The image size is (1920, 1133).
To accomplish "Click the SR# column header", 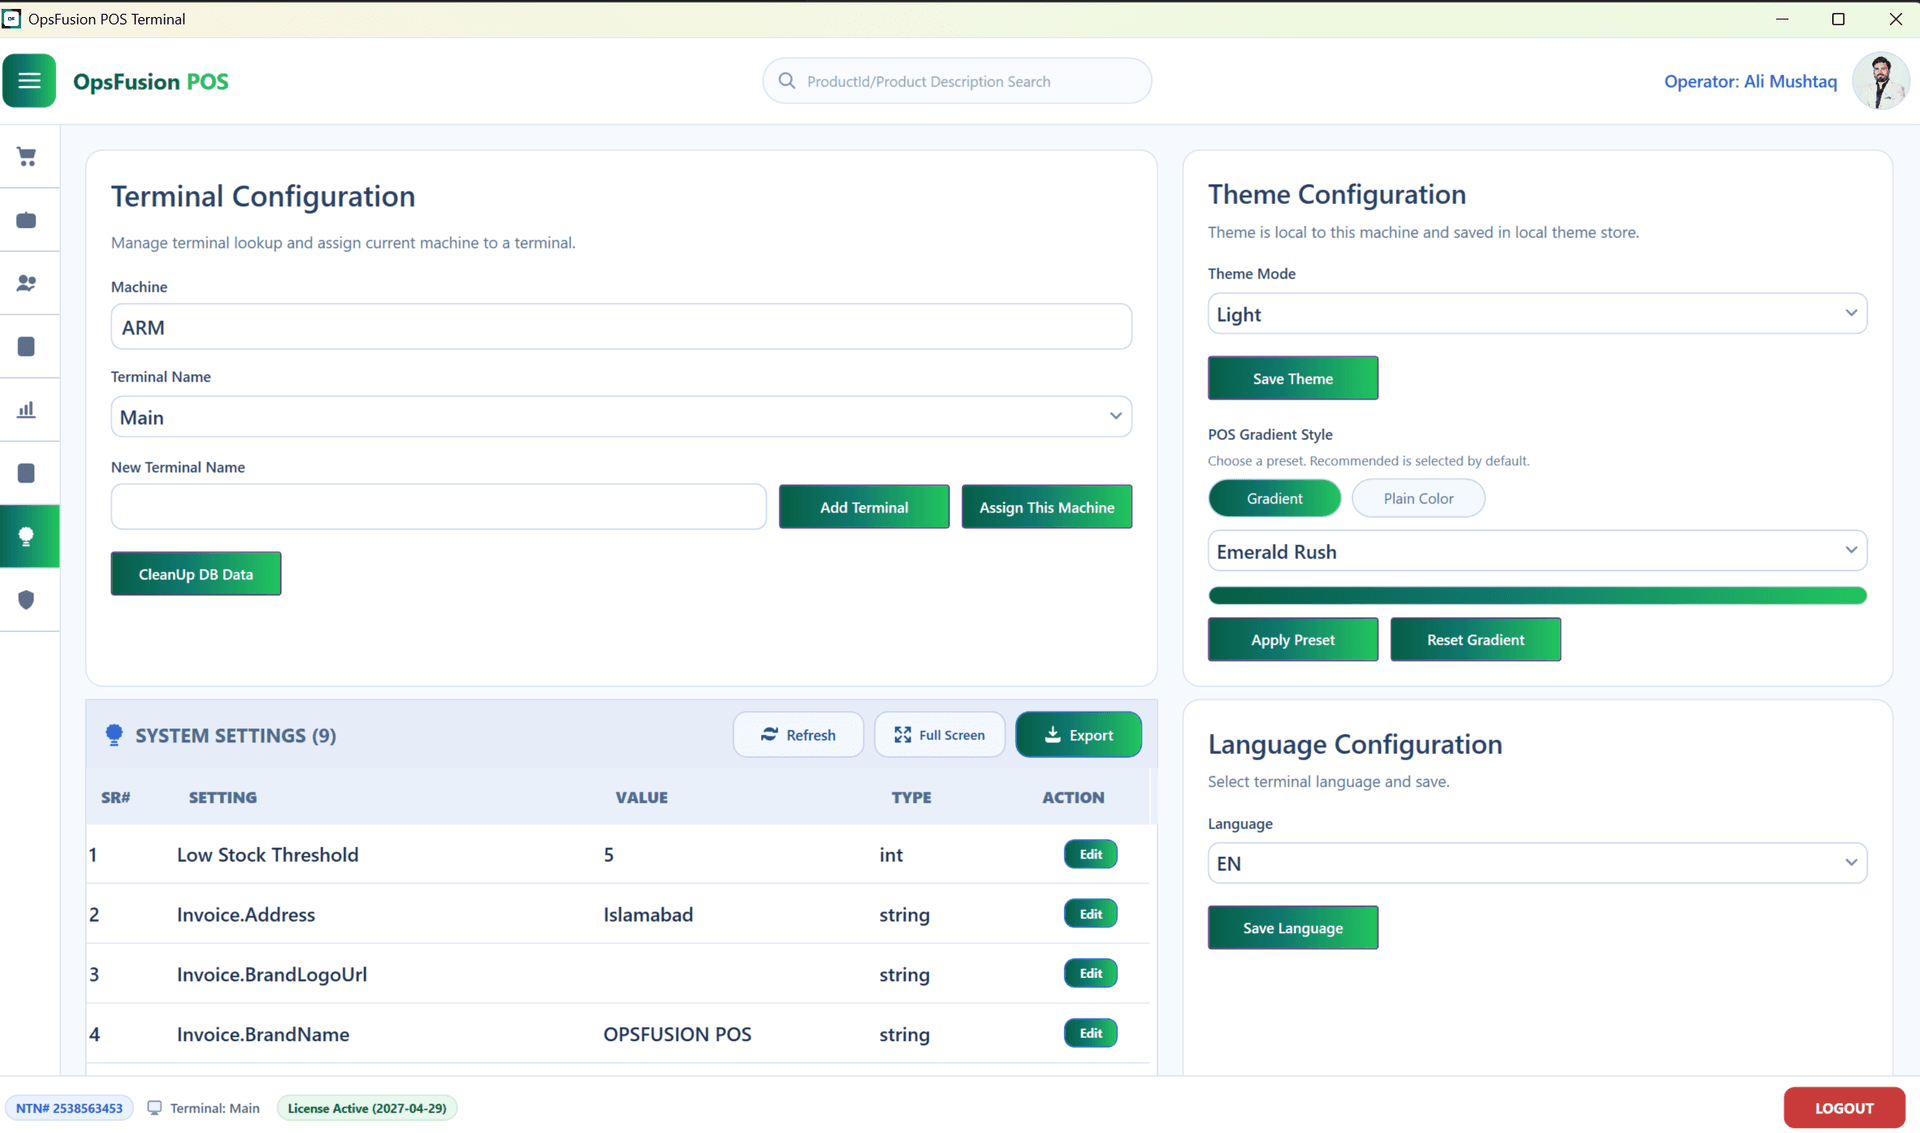I will click(116, 797).
